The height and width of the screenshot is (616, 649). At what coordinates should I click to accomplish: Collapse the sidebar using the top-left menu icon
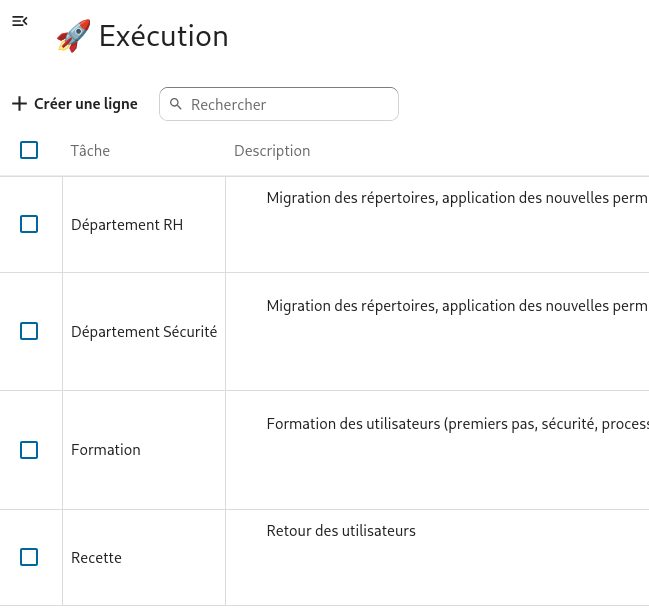click(x=20, y=21)
